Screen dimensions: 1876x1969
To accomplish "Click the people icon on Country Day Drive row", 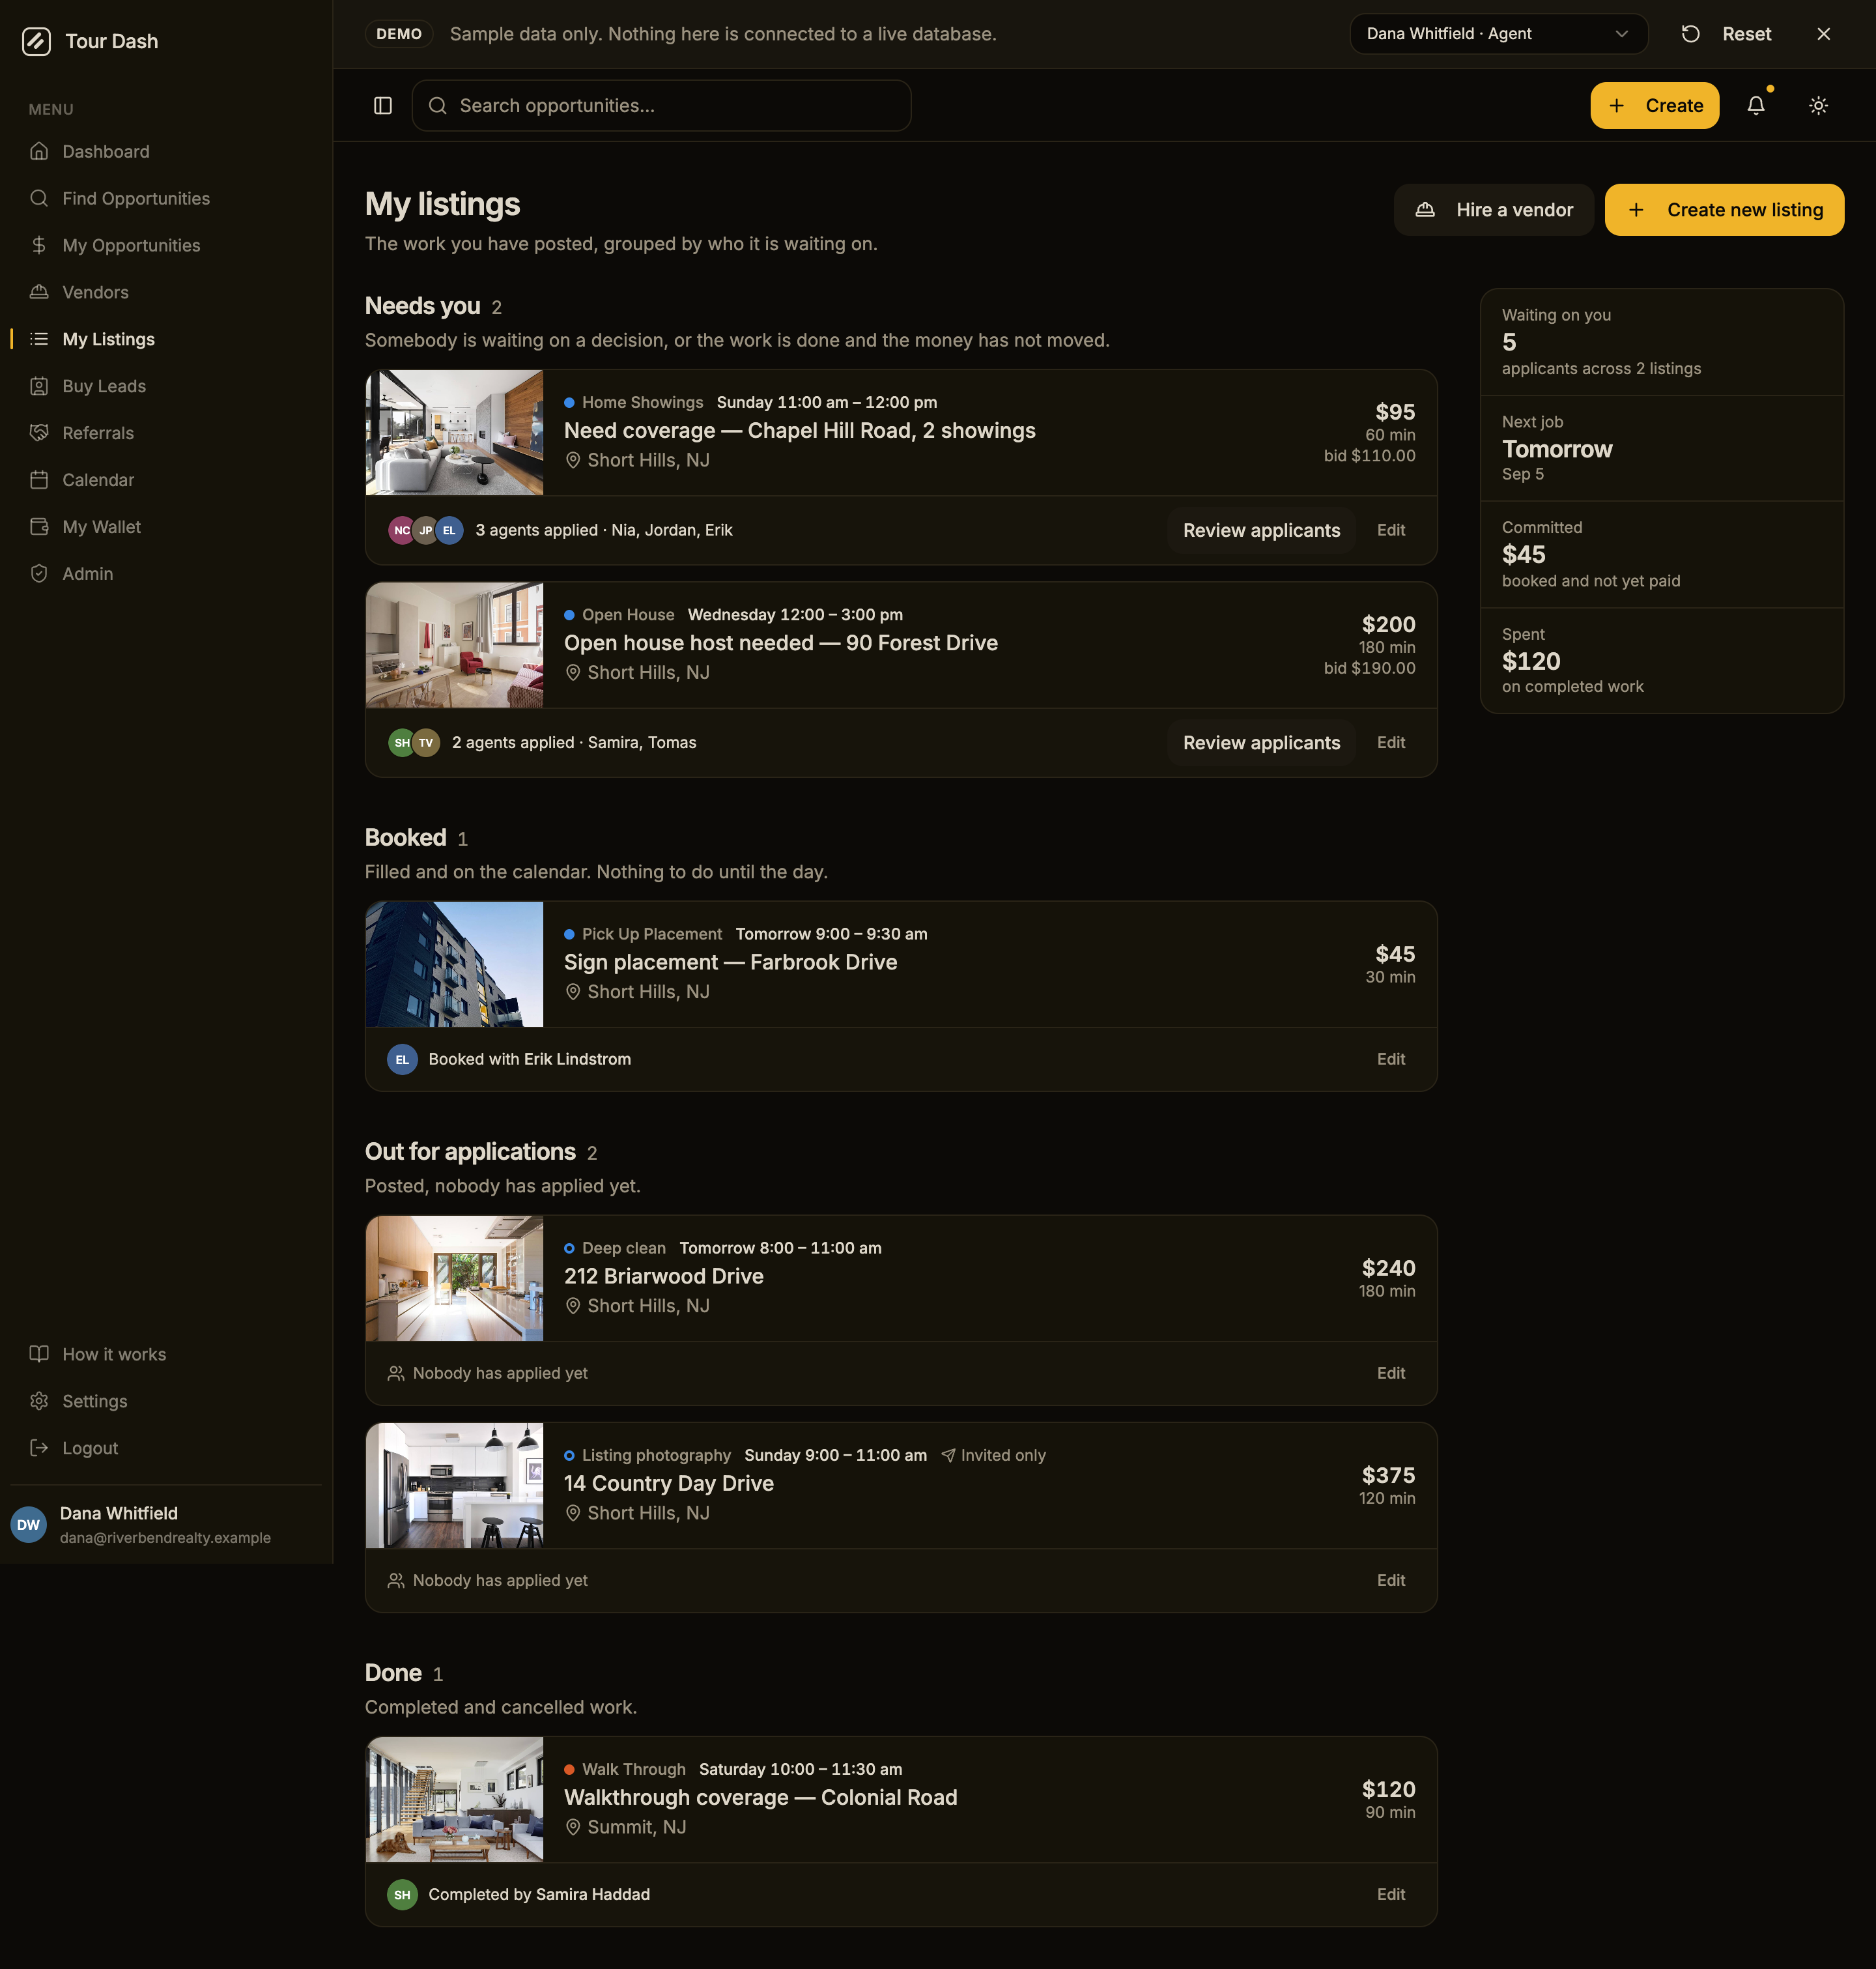I will pyautogui.click(x=396, y=1581).
